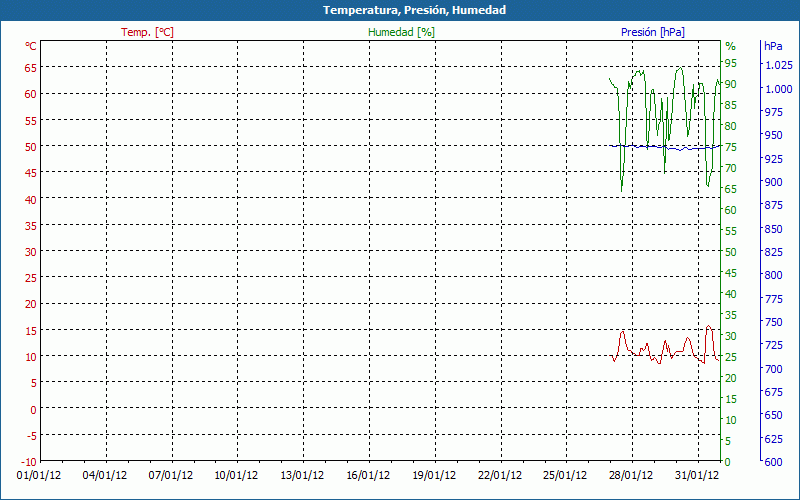Click date label "07/01/12"
This screenshot has height=500, width=800.
(170, 476)
